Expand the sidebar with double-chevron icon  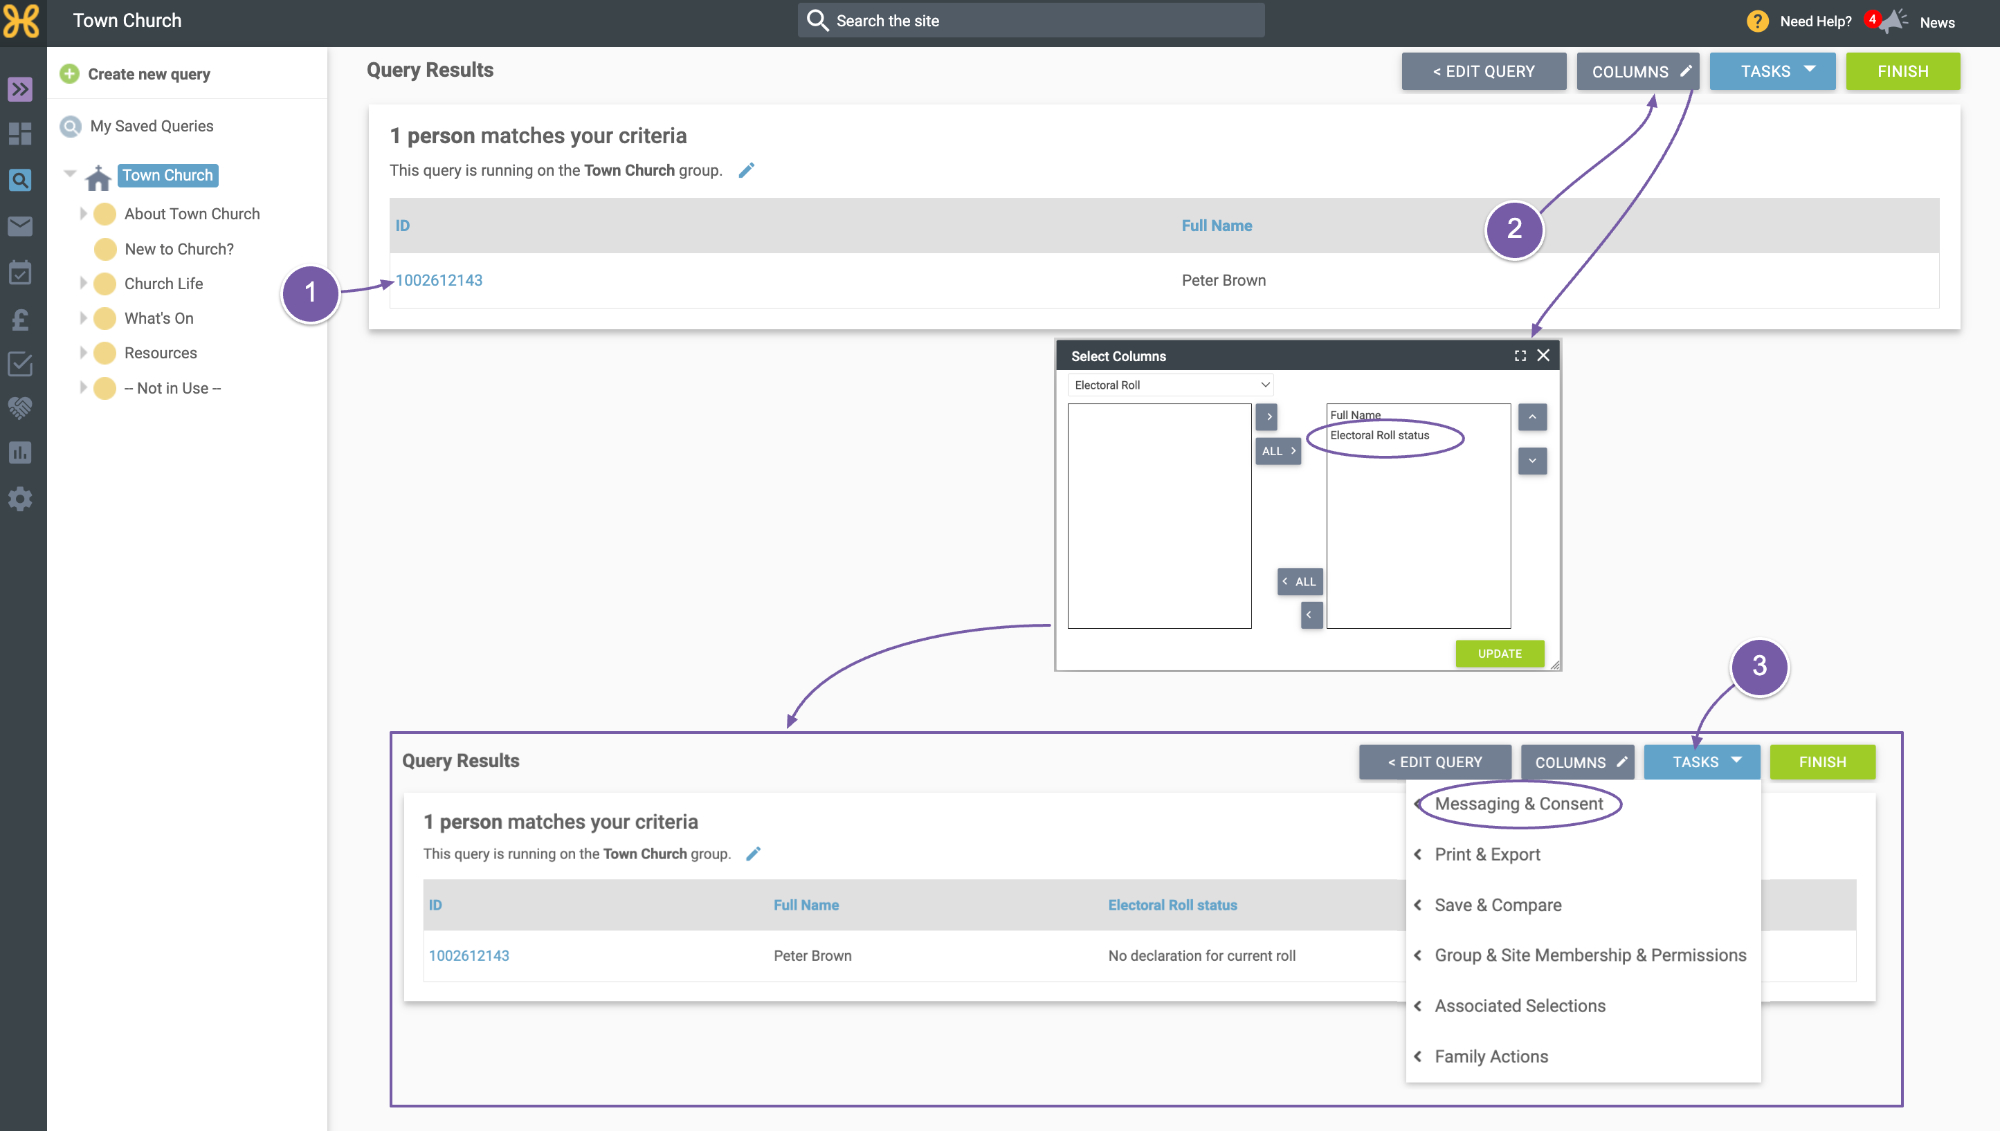click(20, 89)
